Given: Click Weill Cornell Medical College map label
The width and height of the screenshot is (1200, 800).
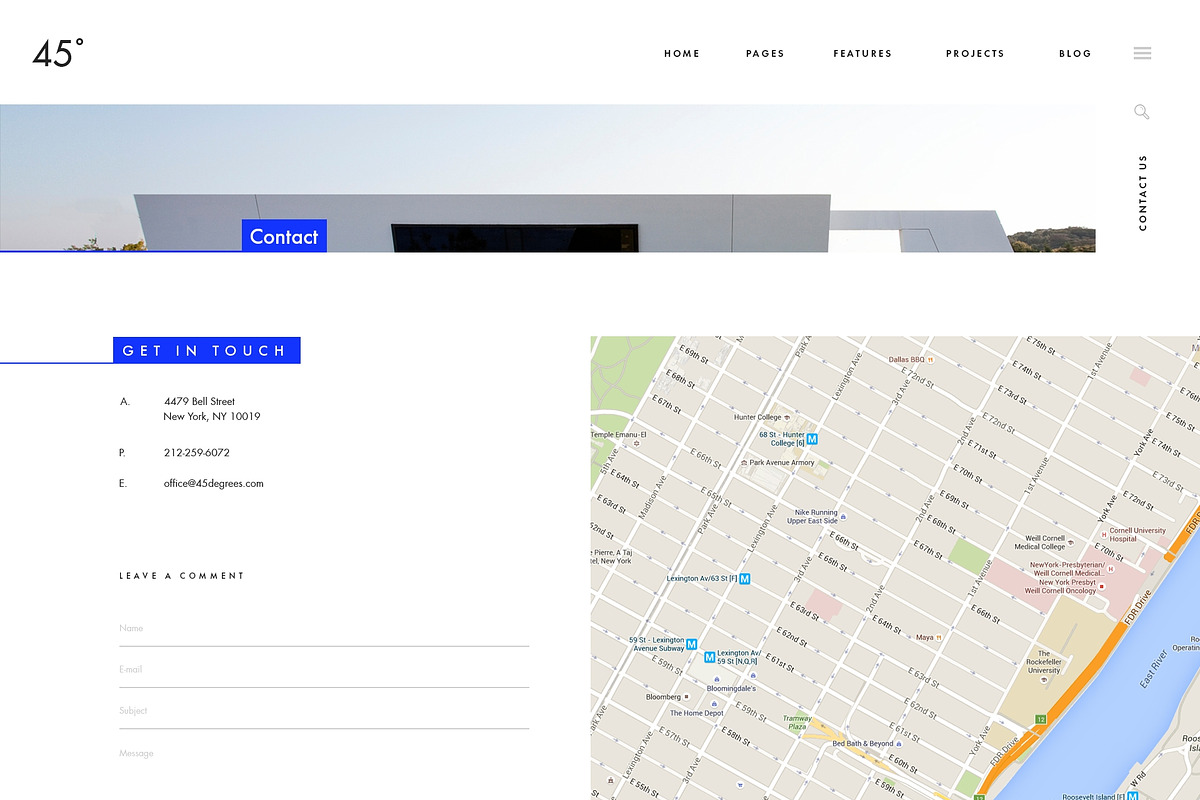Looking at the screenshot, I should 1040,543.
